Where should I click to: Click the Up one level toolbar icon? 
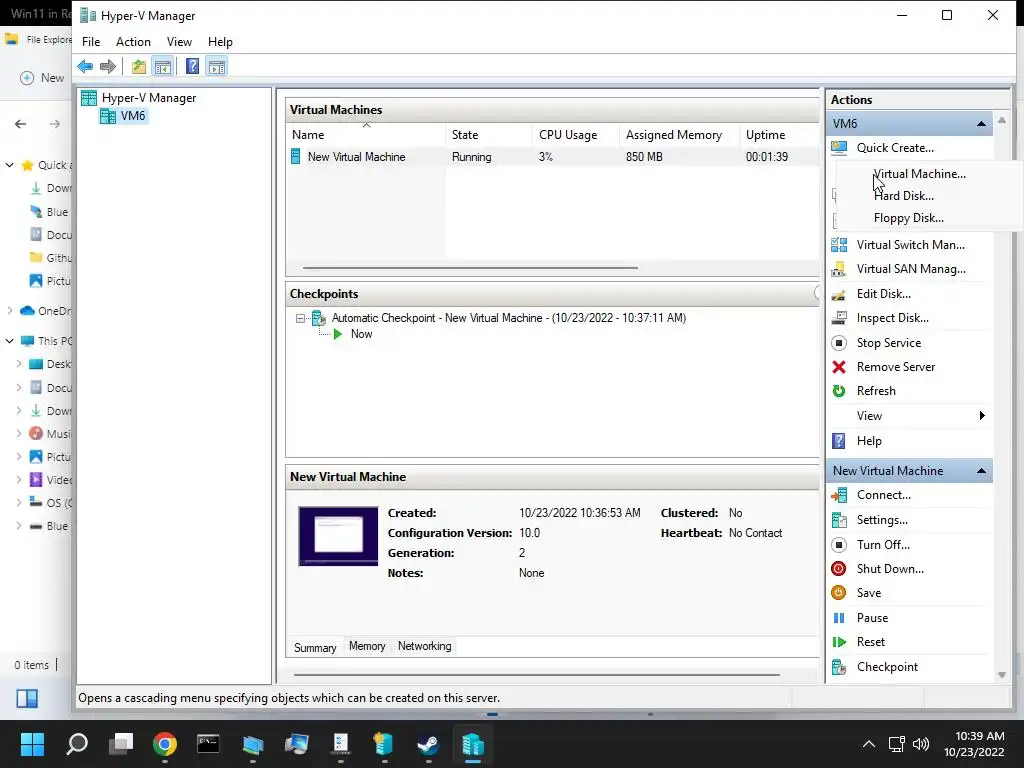point(138,66)
